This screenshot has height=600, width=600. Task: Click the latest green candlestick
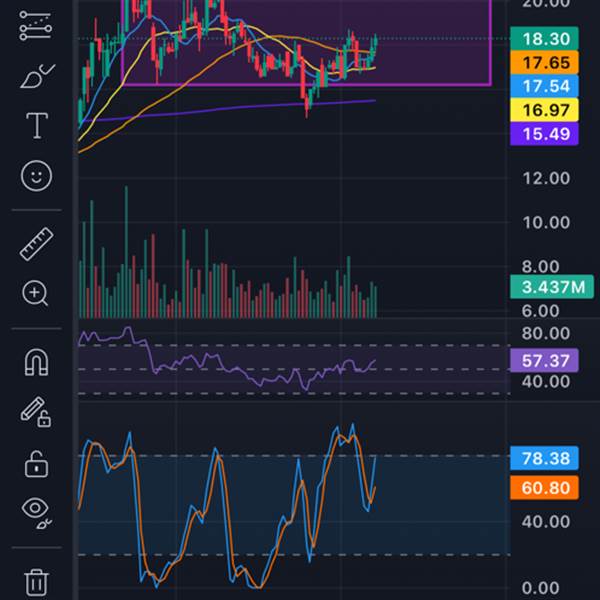click(376, 41)
